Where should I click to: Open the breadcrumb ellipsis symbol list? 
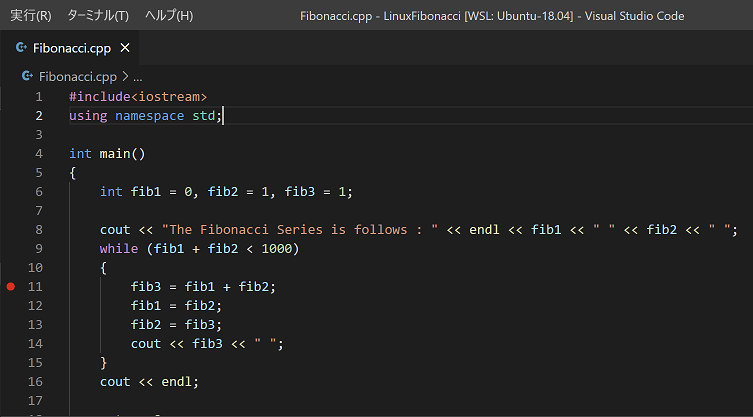[138, 77]
